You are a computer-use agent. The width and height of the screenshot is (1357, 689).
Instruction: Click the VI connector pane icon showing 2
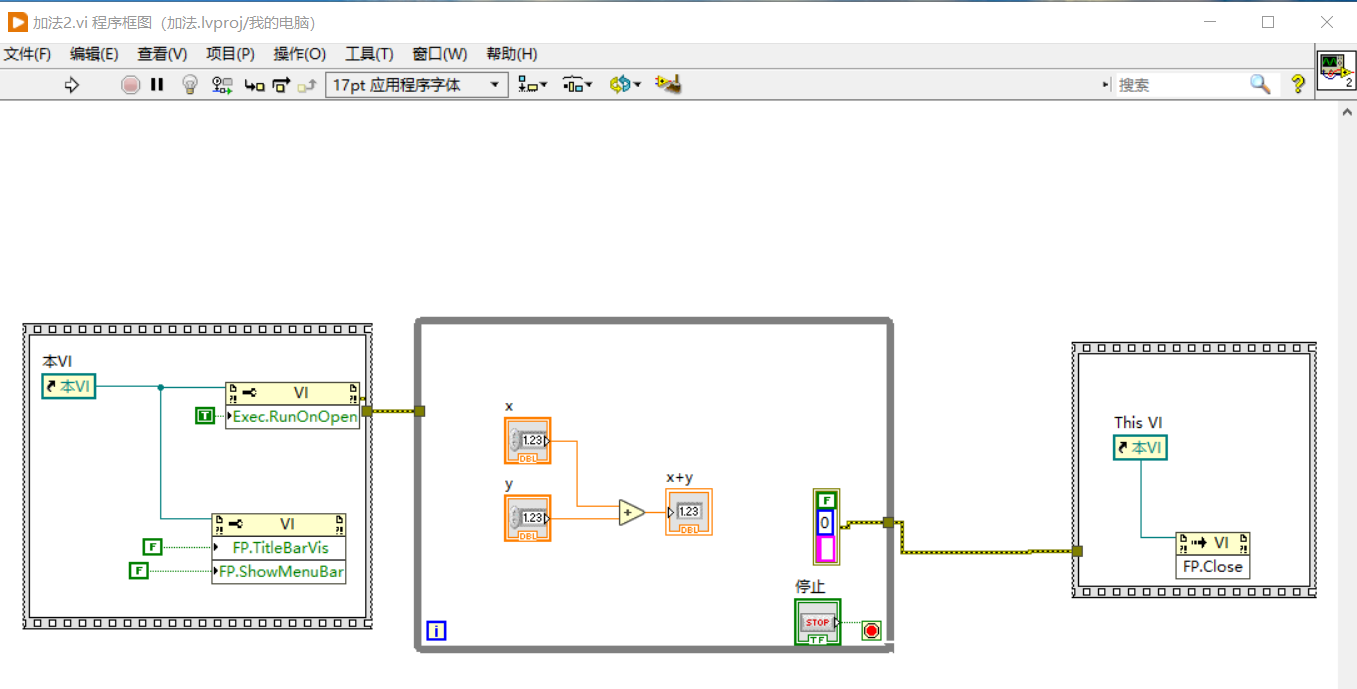pyautogui.click(x=1338, y=71)
